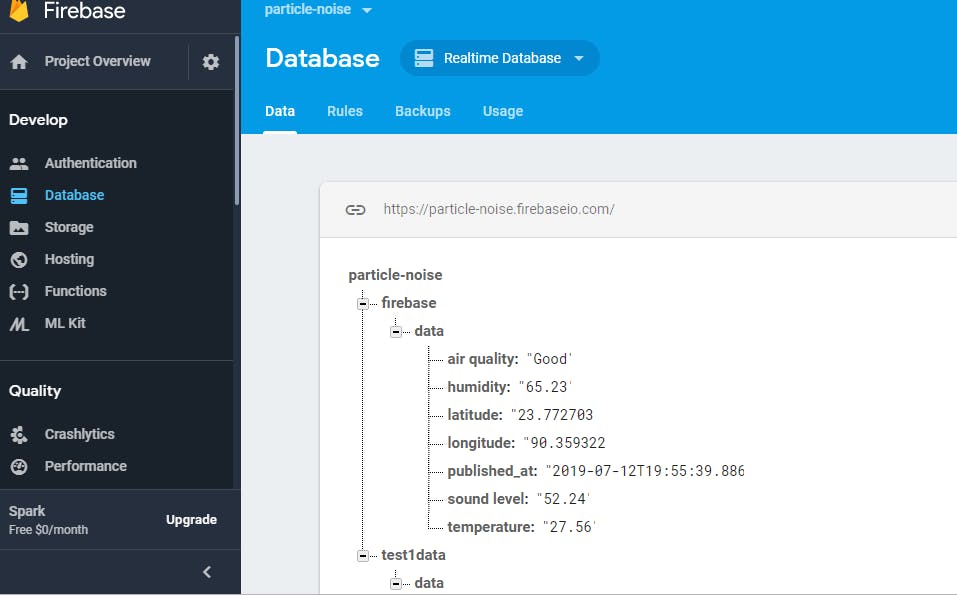The width and height of the screenshot is (957, 597).
Task: Click the ML Kit icon
Action: tap(19, 324)
